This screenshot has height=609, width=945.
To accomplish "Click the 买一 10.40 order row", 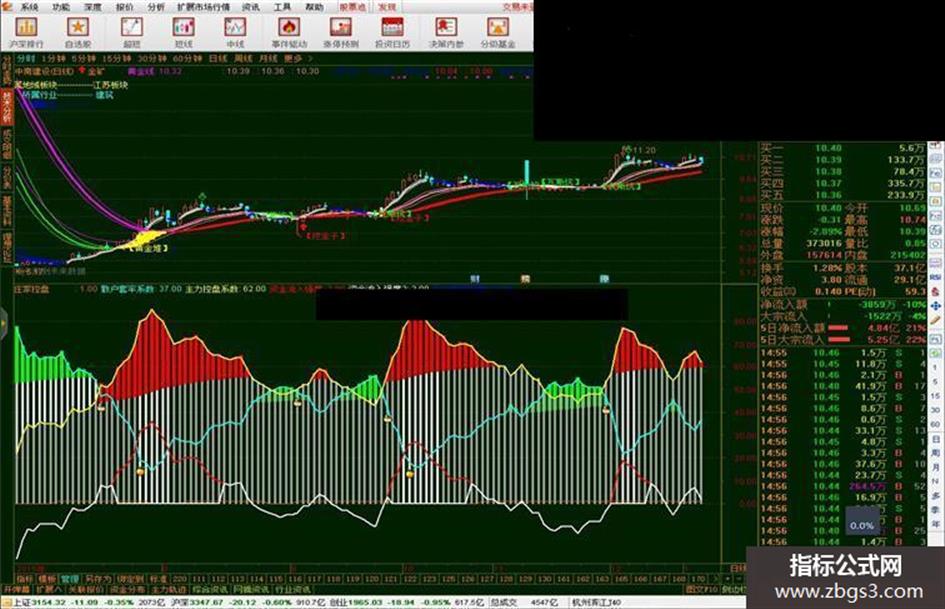I will [842, 148].
